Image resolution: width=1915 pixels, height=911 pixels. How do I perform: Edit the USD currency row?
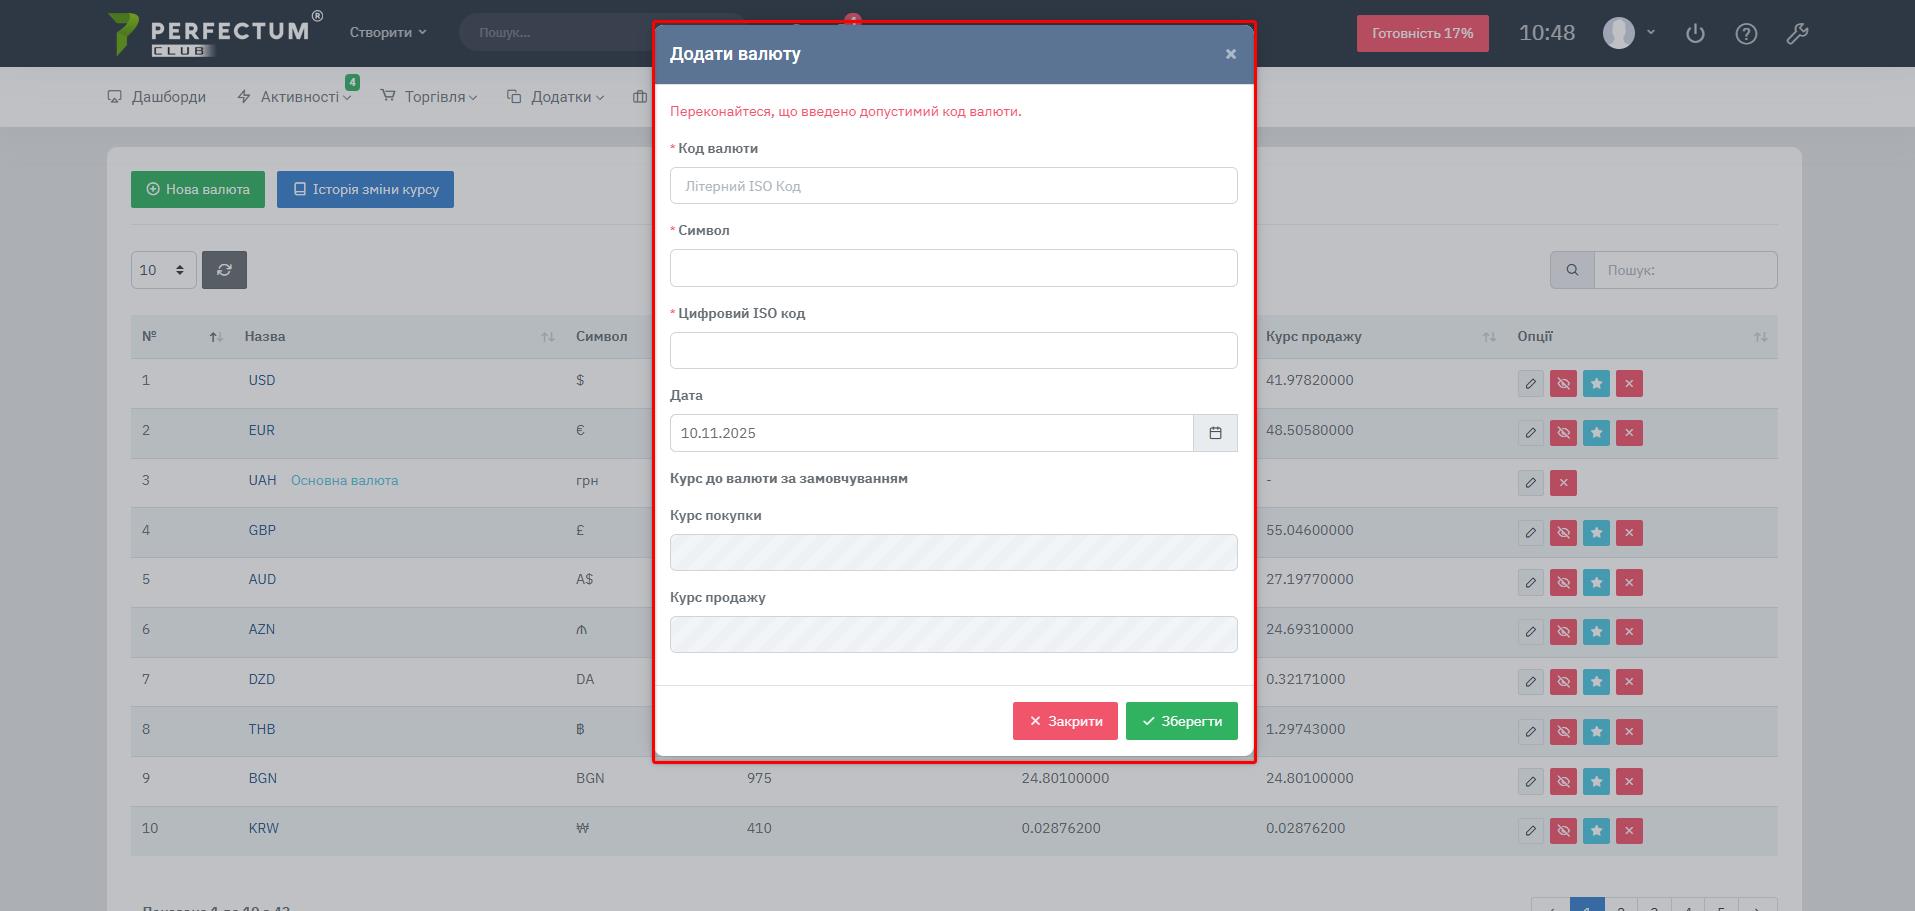tap(1530, 384)
